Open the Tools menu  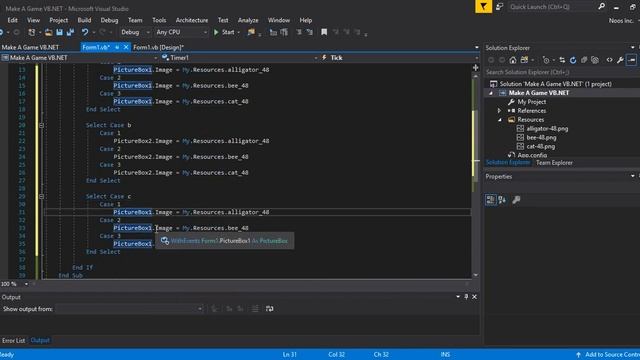click(159, 20)
